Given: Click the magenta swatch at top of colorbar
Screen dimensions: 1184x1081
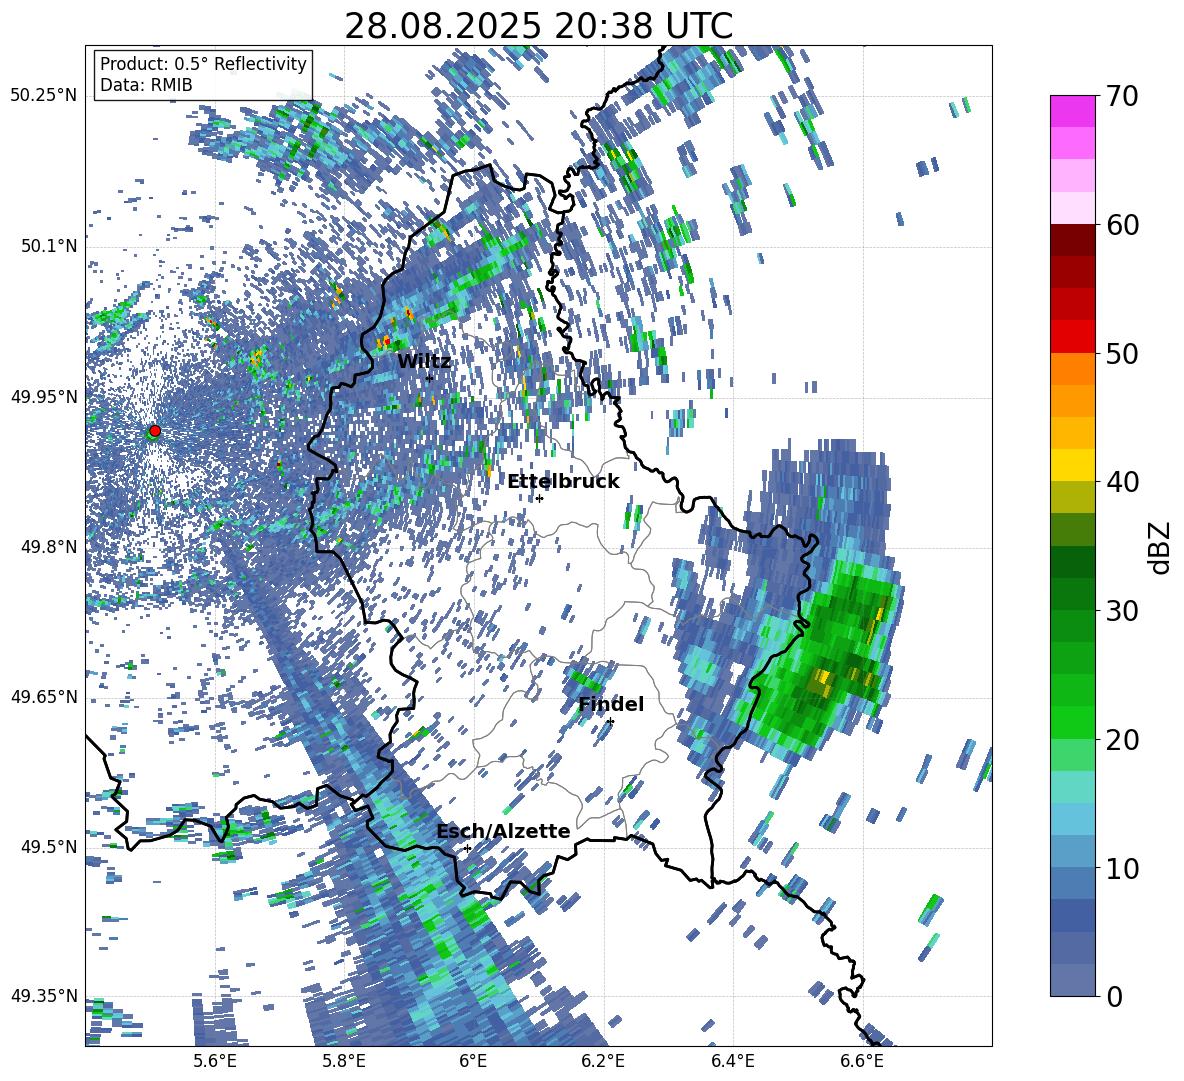Looking at the screenshot, I should pos(1072,111).
